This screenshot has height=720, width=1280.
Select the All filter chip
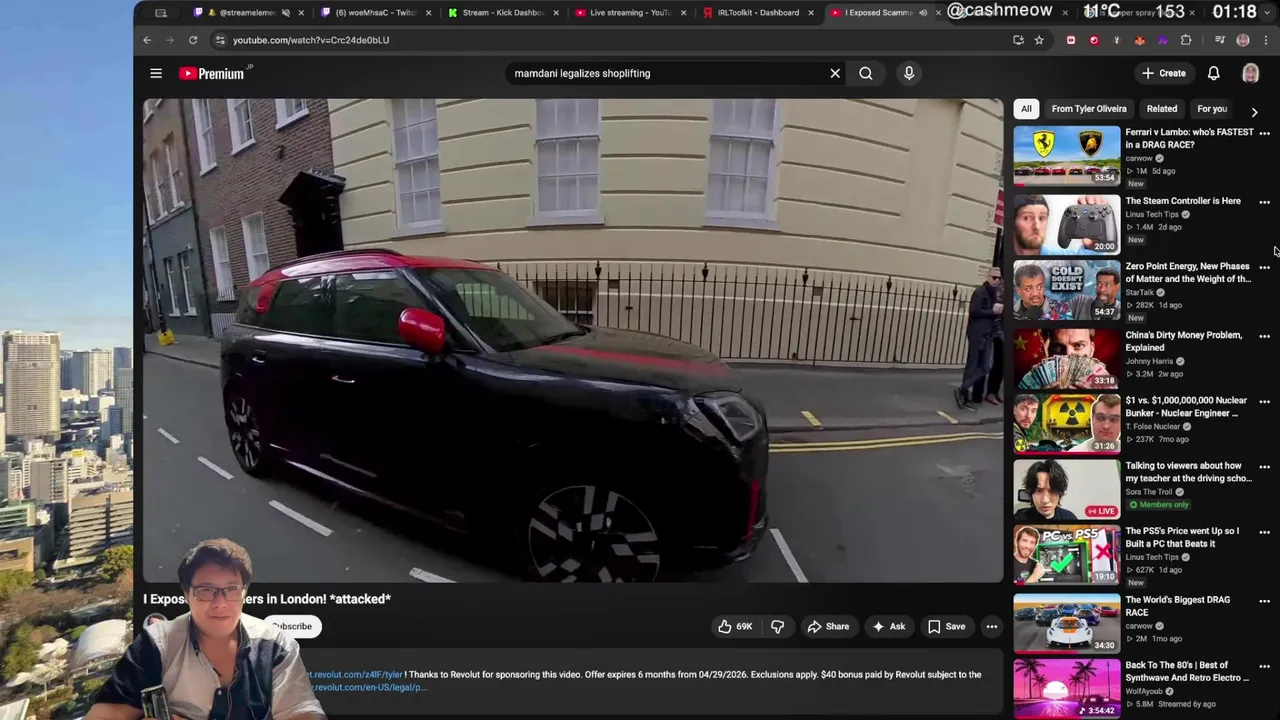click(1026, 109)
